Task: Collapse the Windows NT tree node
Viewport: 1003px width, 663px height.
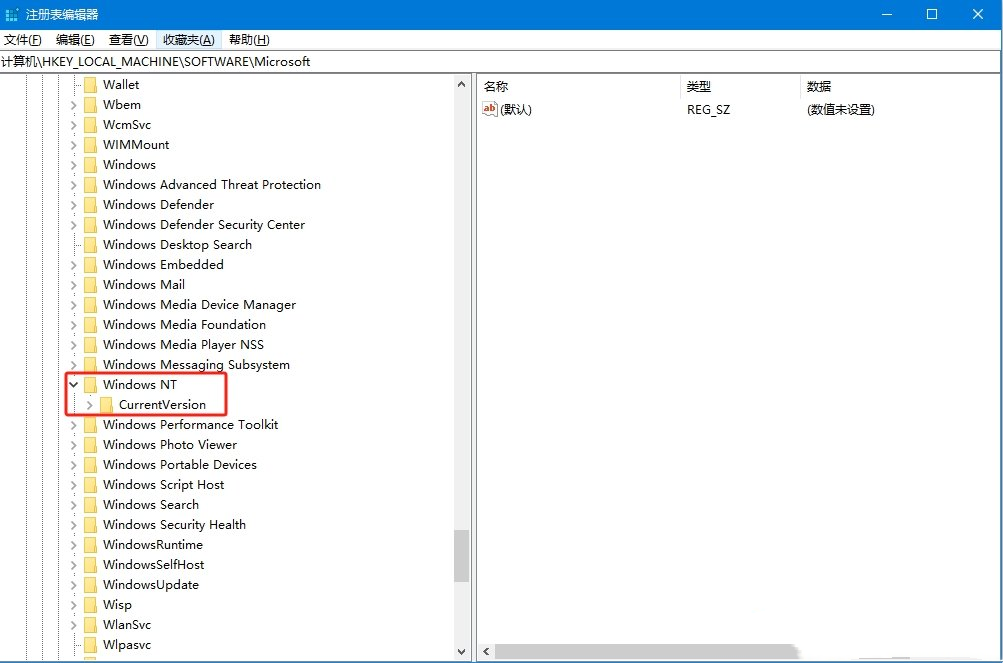Action: [73, 385]
